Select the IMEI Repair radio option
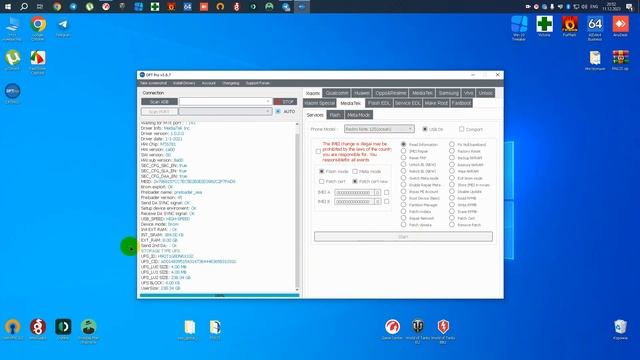The height and width of the screenshot is (360, 640). click(403, 151)
